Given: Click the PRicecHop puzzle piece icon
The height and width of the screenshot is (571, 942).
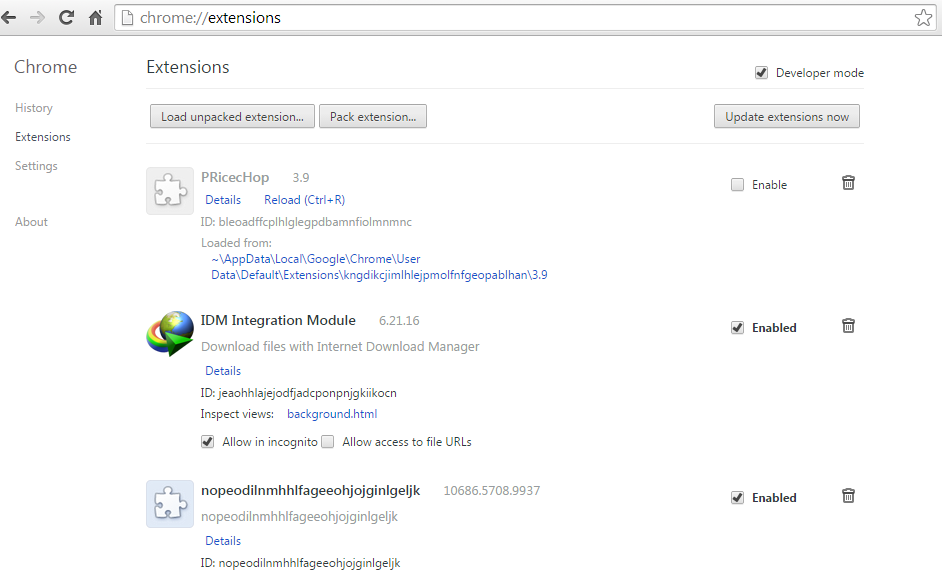Looking at the screenshot, I should click(x=170, y=191).
